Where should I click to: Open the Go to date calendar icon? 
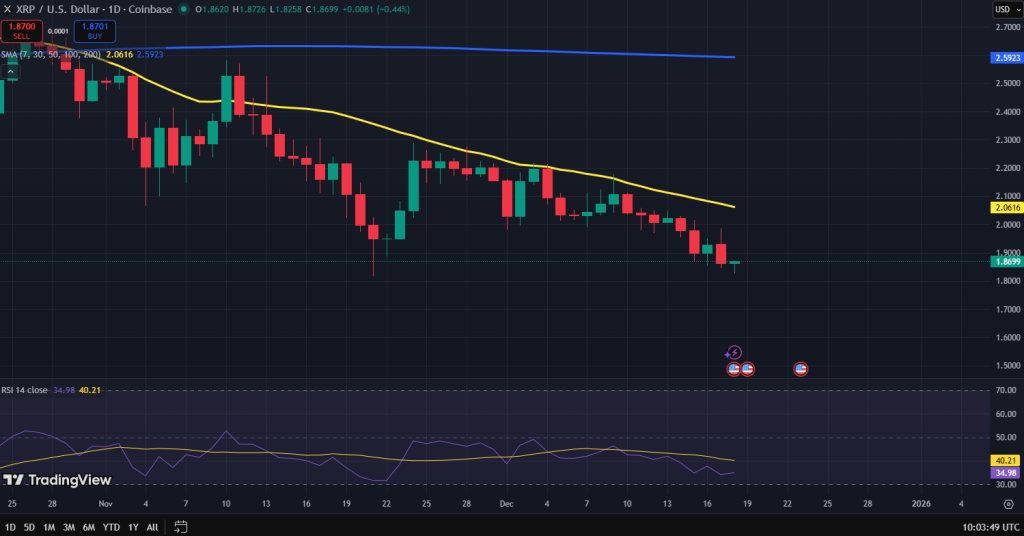click(181, 526)
